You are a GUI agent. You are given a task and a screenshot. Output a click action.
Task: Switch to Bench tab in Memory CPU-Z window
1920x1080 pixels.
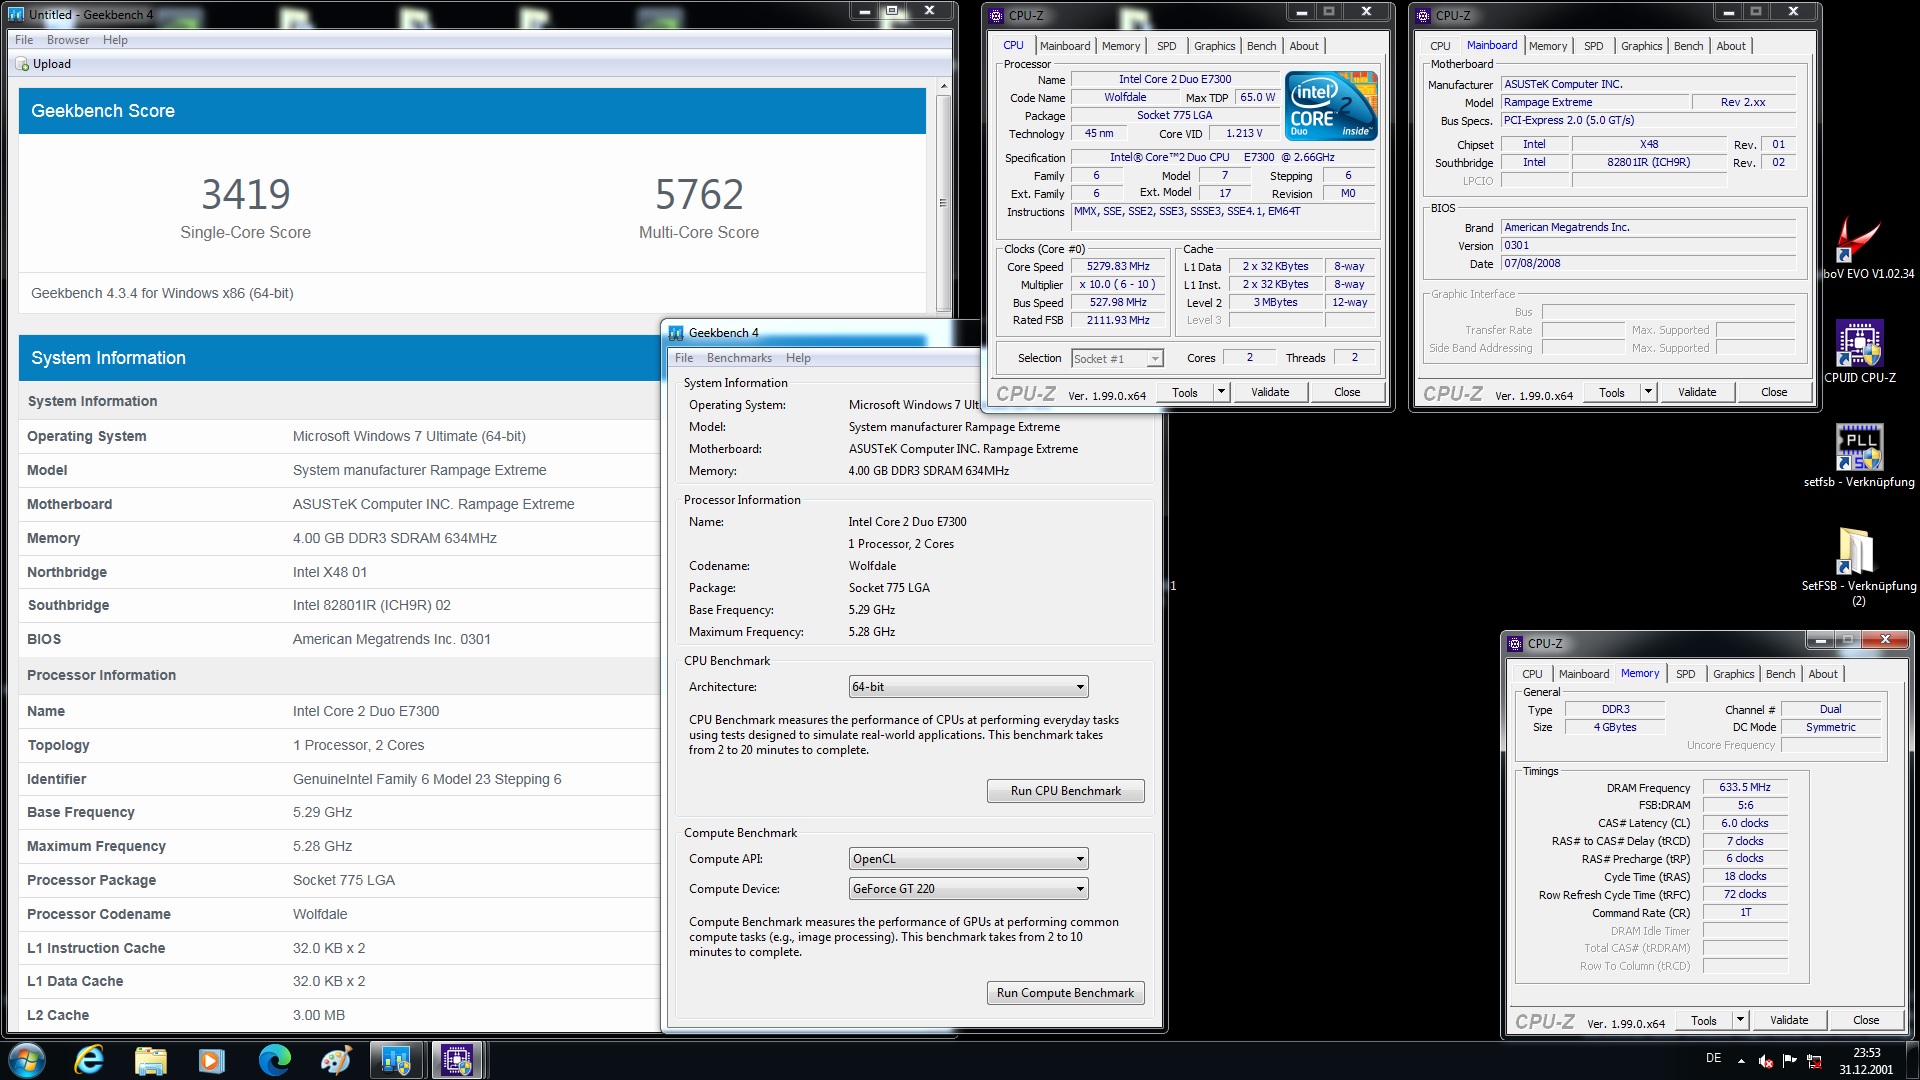point(1780,674)
